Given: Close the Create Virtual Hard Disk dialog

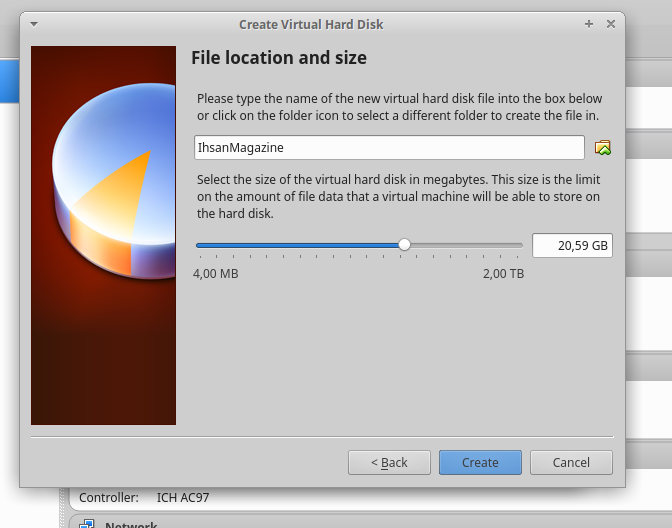Looking at the screenshot, I should point(611,24).
